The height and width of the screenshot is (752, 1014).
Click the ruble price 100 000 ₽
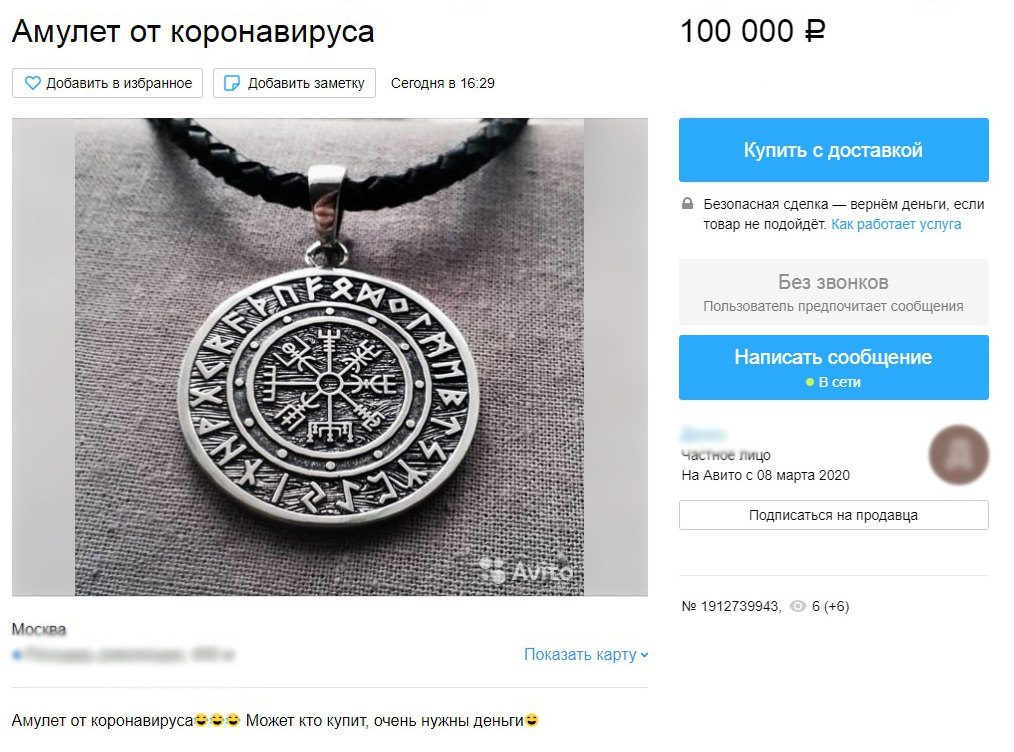(753, 31)
